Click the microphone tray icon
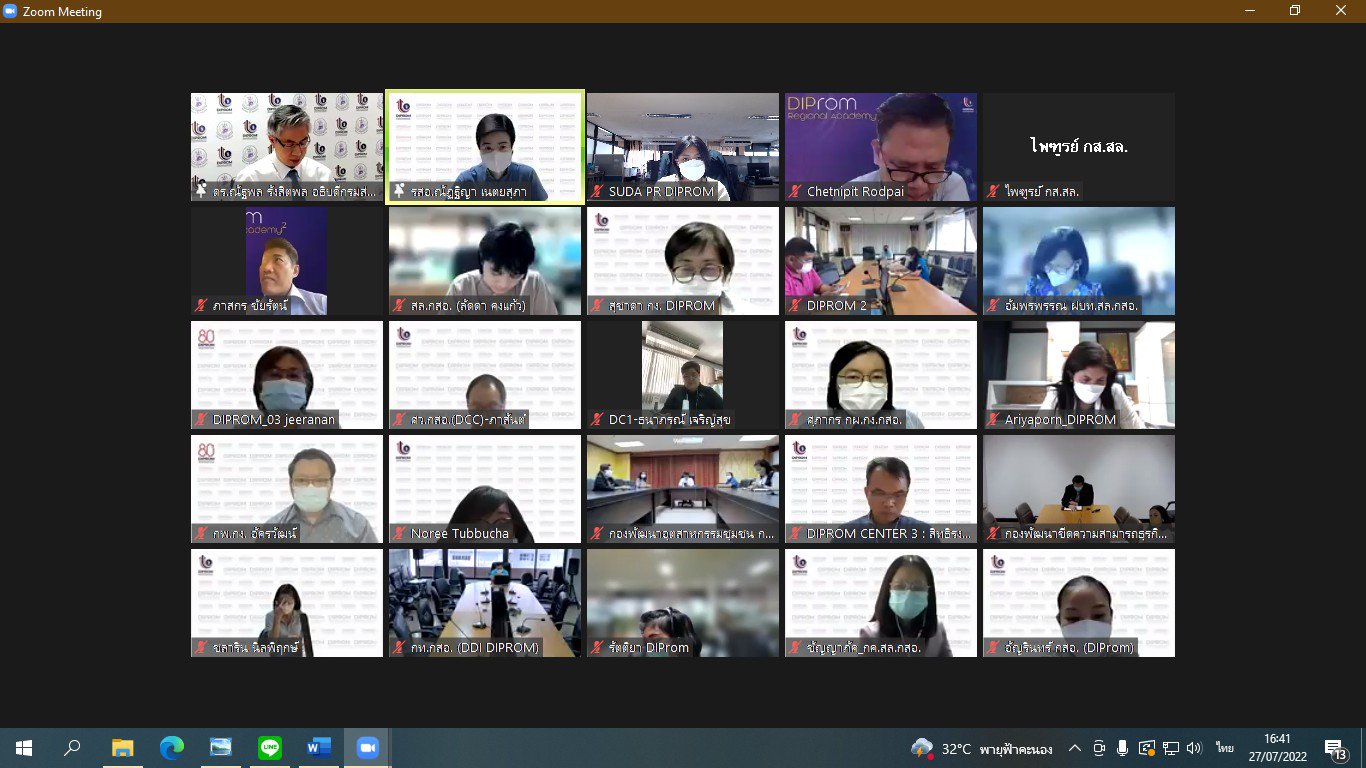This screenshot has height=768, width=1366. tap(1123, 749)
